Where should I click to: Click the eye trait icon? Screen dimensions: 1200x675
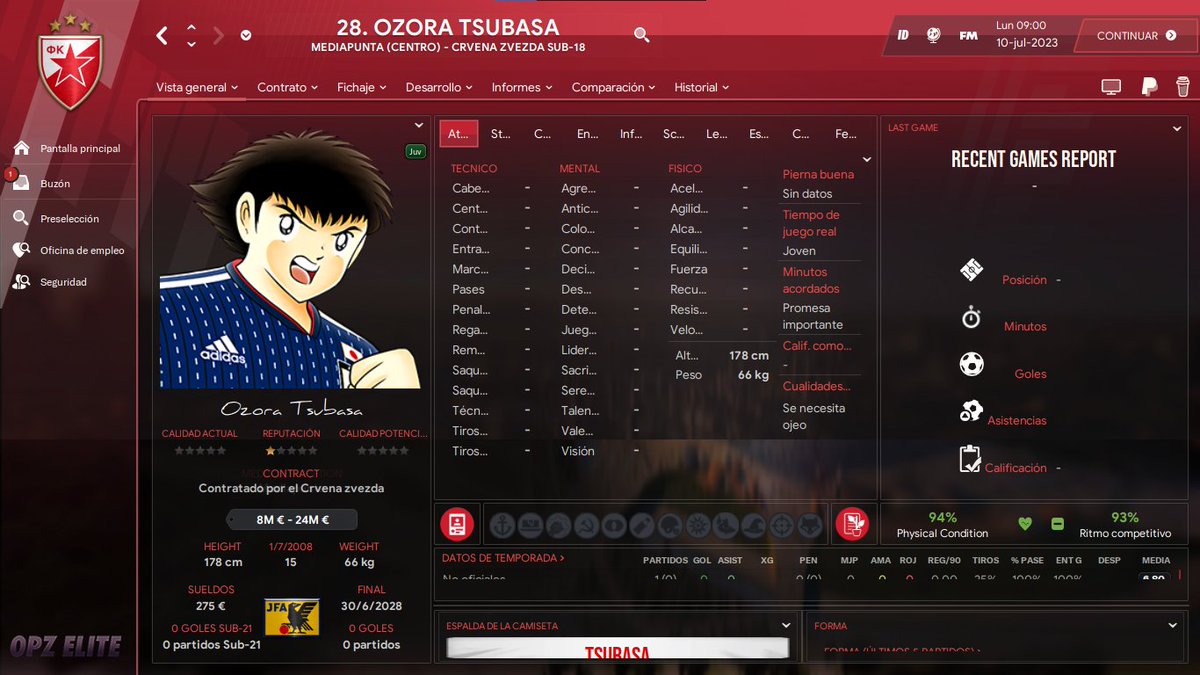click(615, 523)
